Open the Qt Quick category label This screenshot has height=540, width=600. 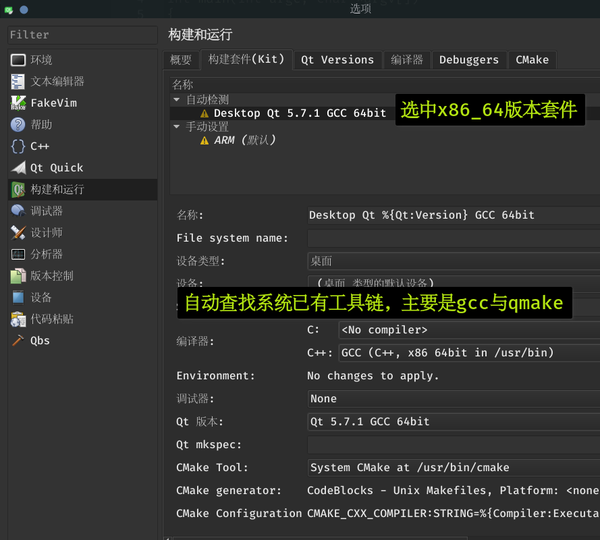pyautogui.click(x=57, y=168)
